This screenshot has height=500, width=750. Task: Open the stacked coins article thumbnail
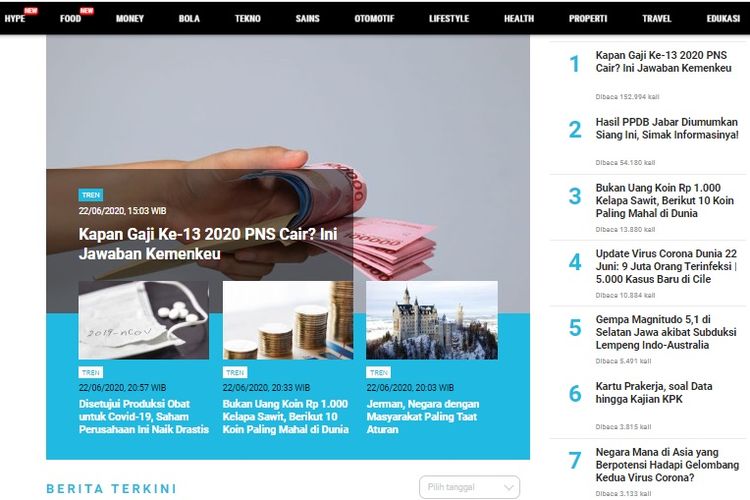tap(288, 320)
